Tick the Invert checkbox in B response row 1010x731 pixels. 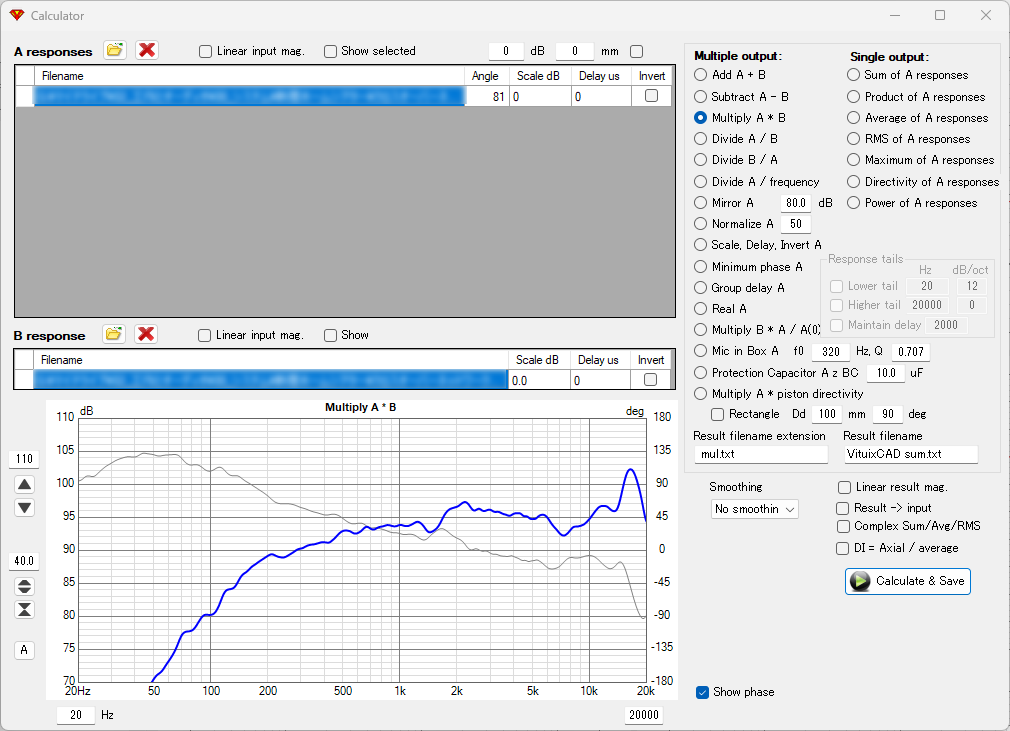click(651, 379)
